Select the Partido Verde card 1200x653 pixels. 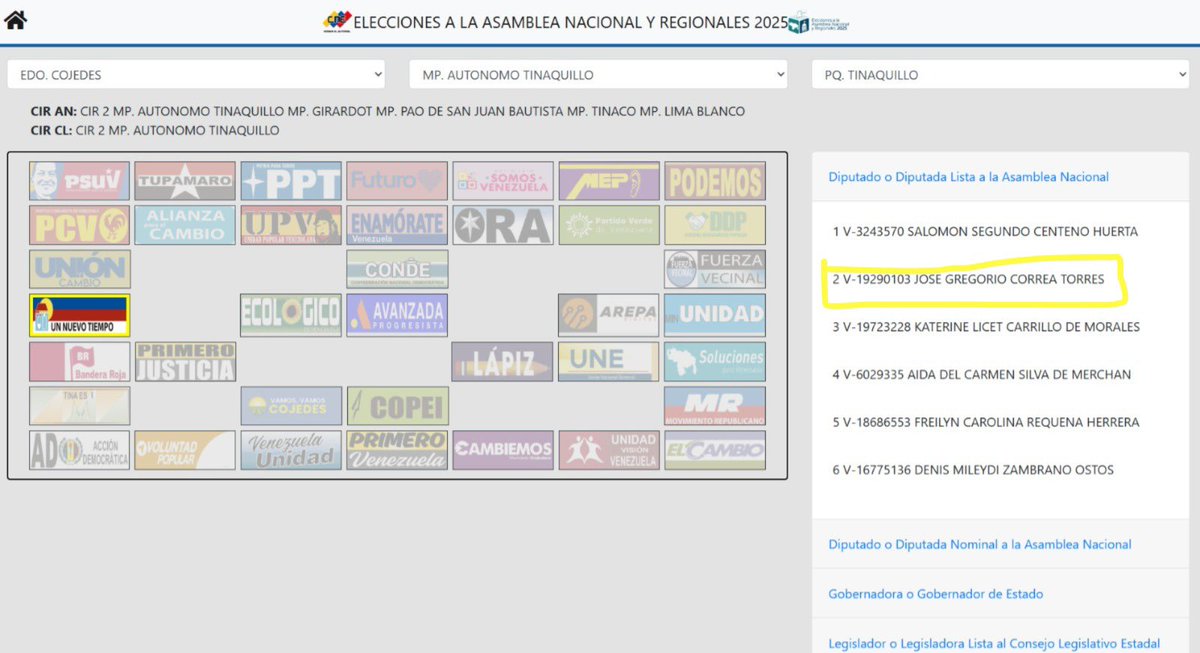click(x=609, y=225)
